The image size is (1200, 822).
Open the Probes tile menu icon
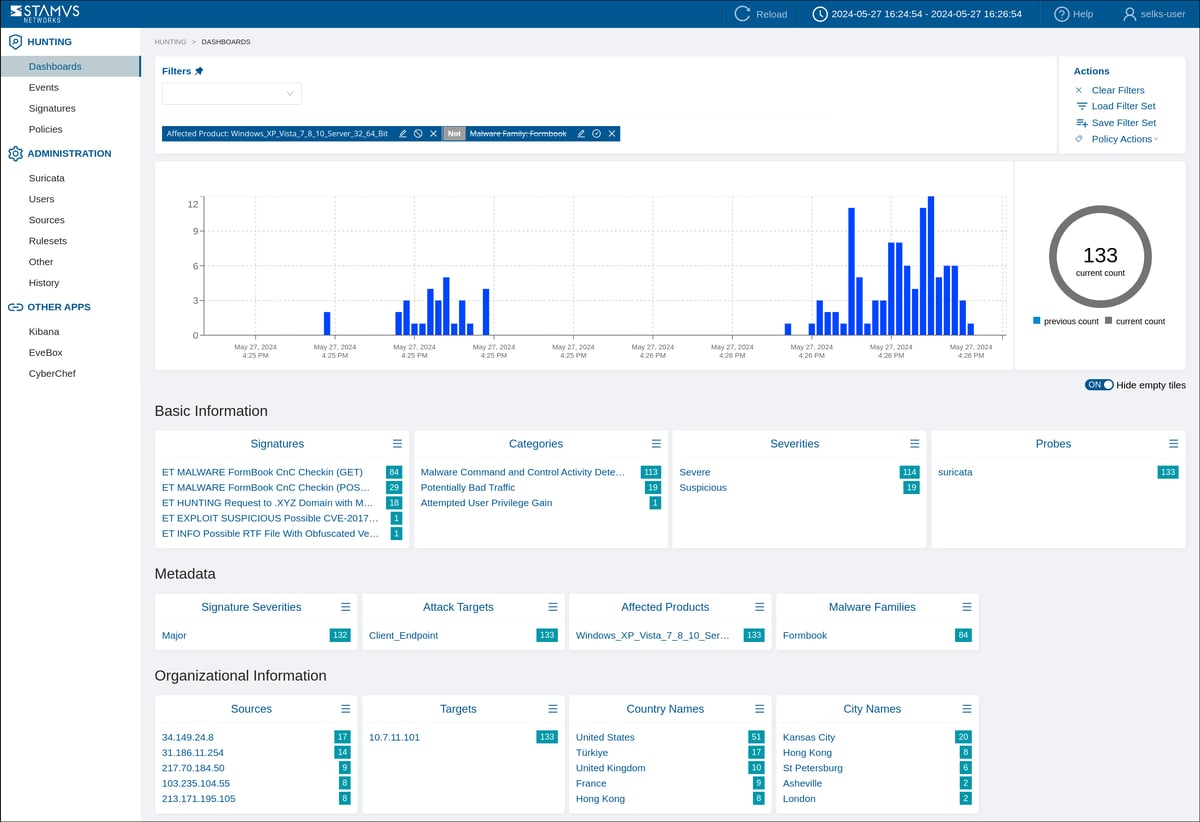pyautogui.click(x=1173, y=443)
